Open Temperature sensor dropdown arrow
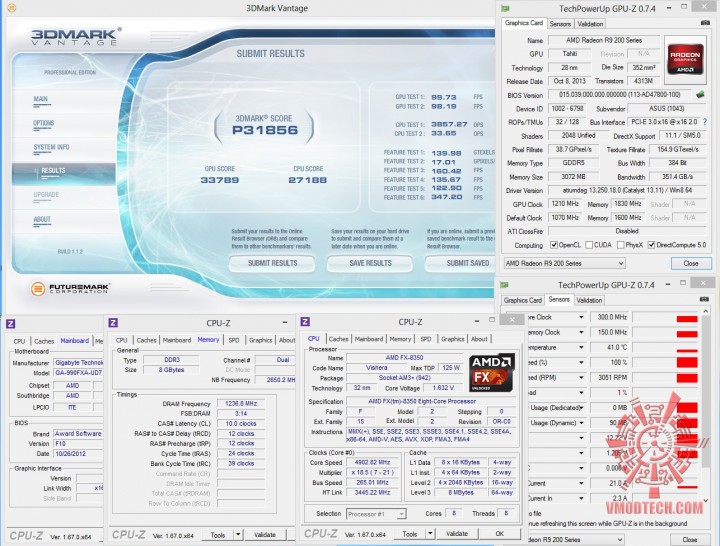The height and width of the screenshot is (546, 720). click(x=581, y=348)
